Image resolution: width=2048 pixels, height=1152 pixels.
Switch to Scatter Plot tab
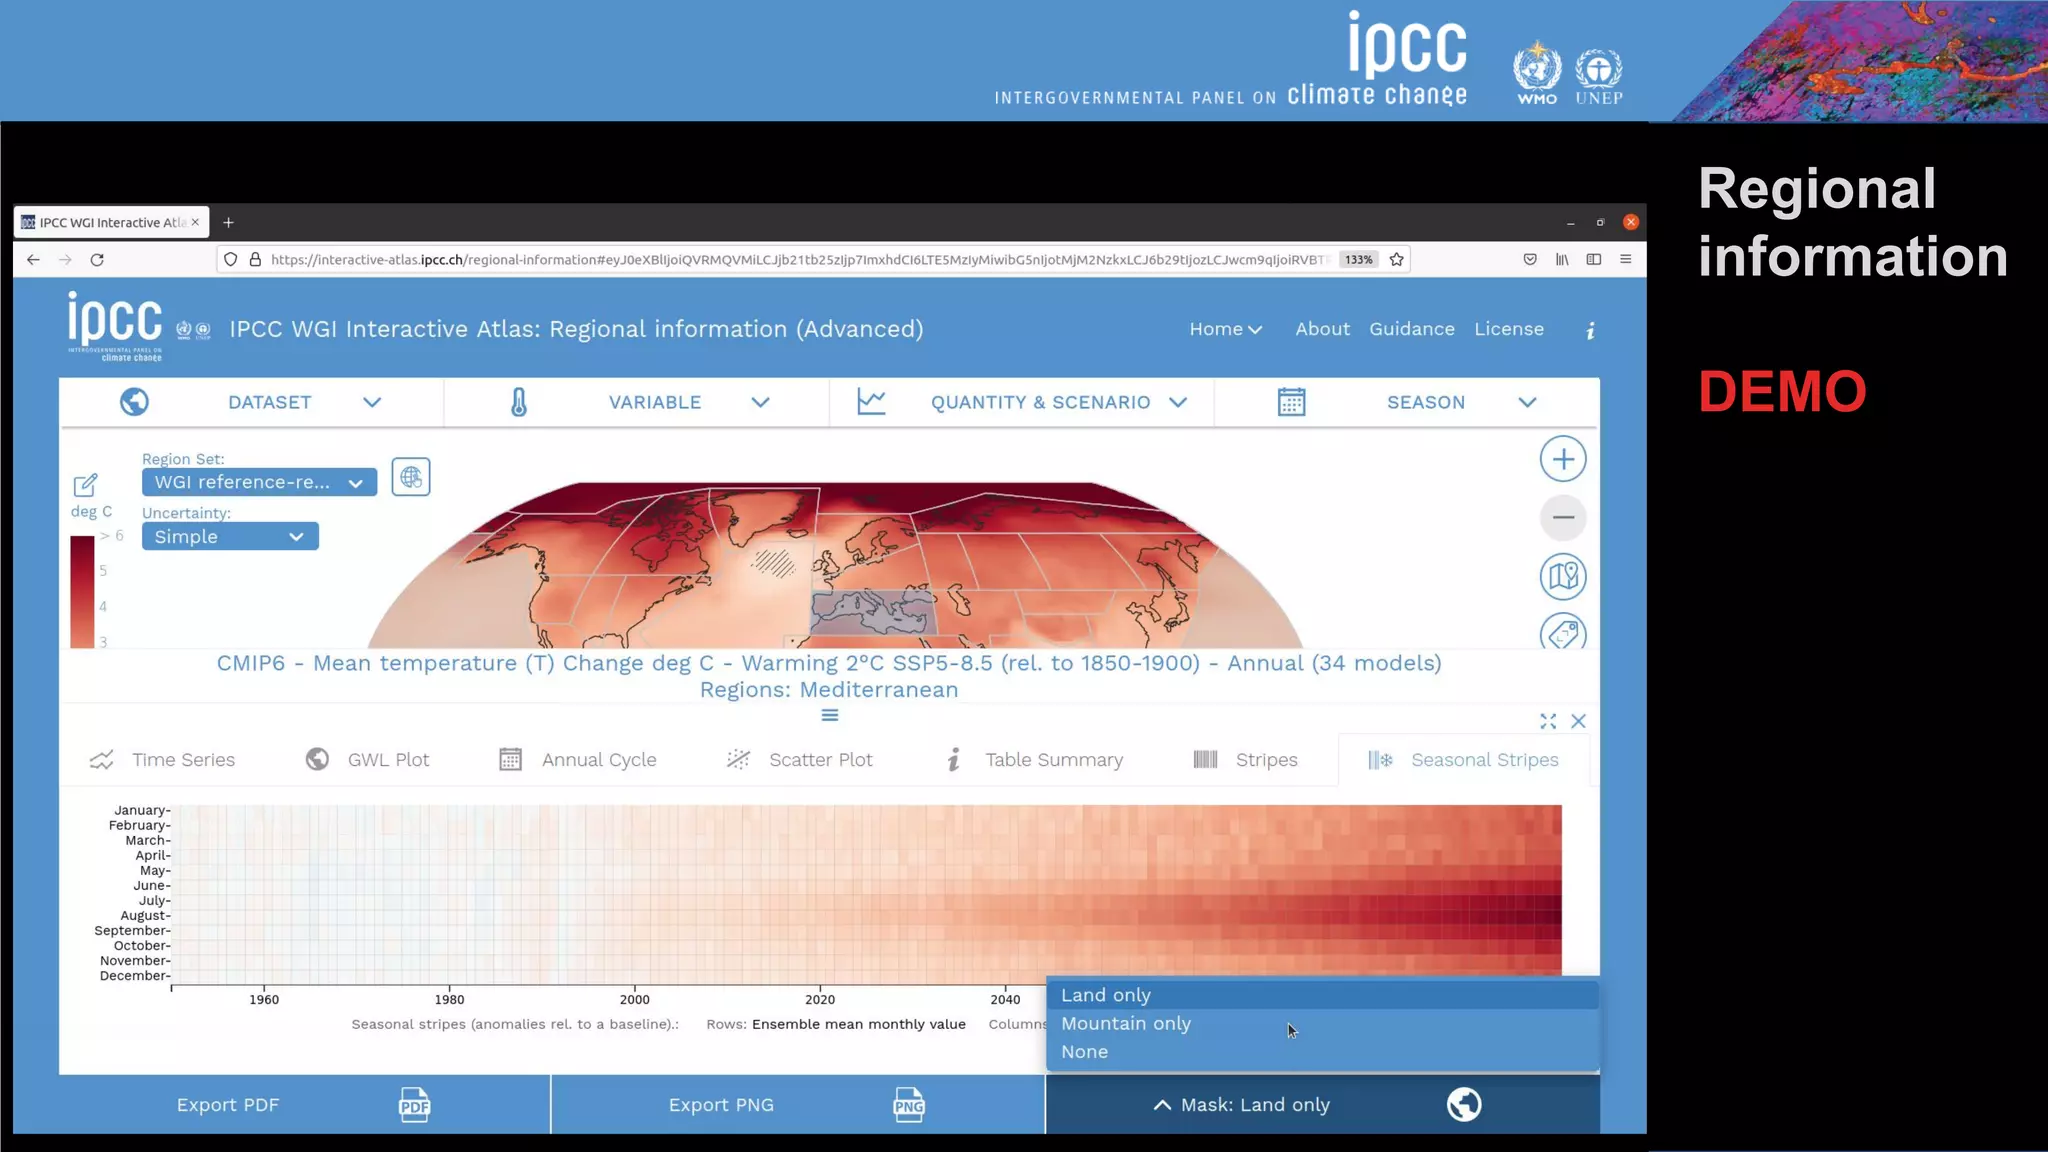coord(799,760)
